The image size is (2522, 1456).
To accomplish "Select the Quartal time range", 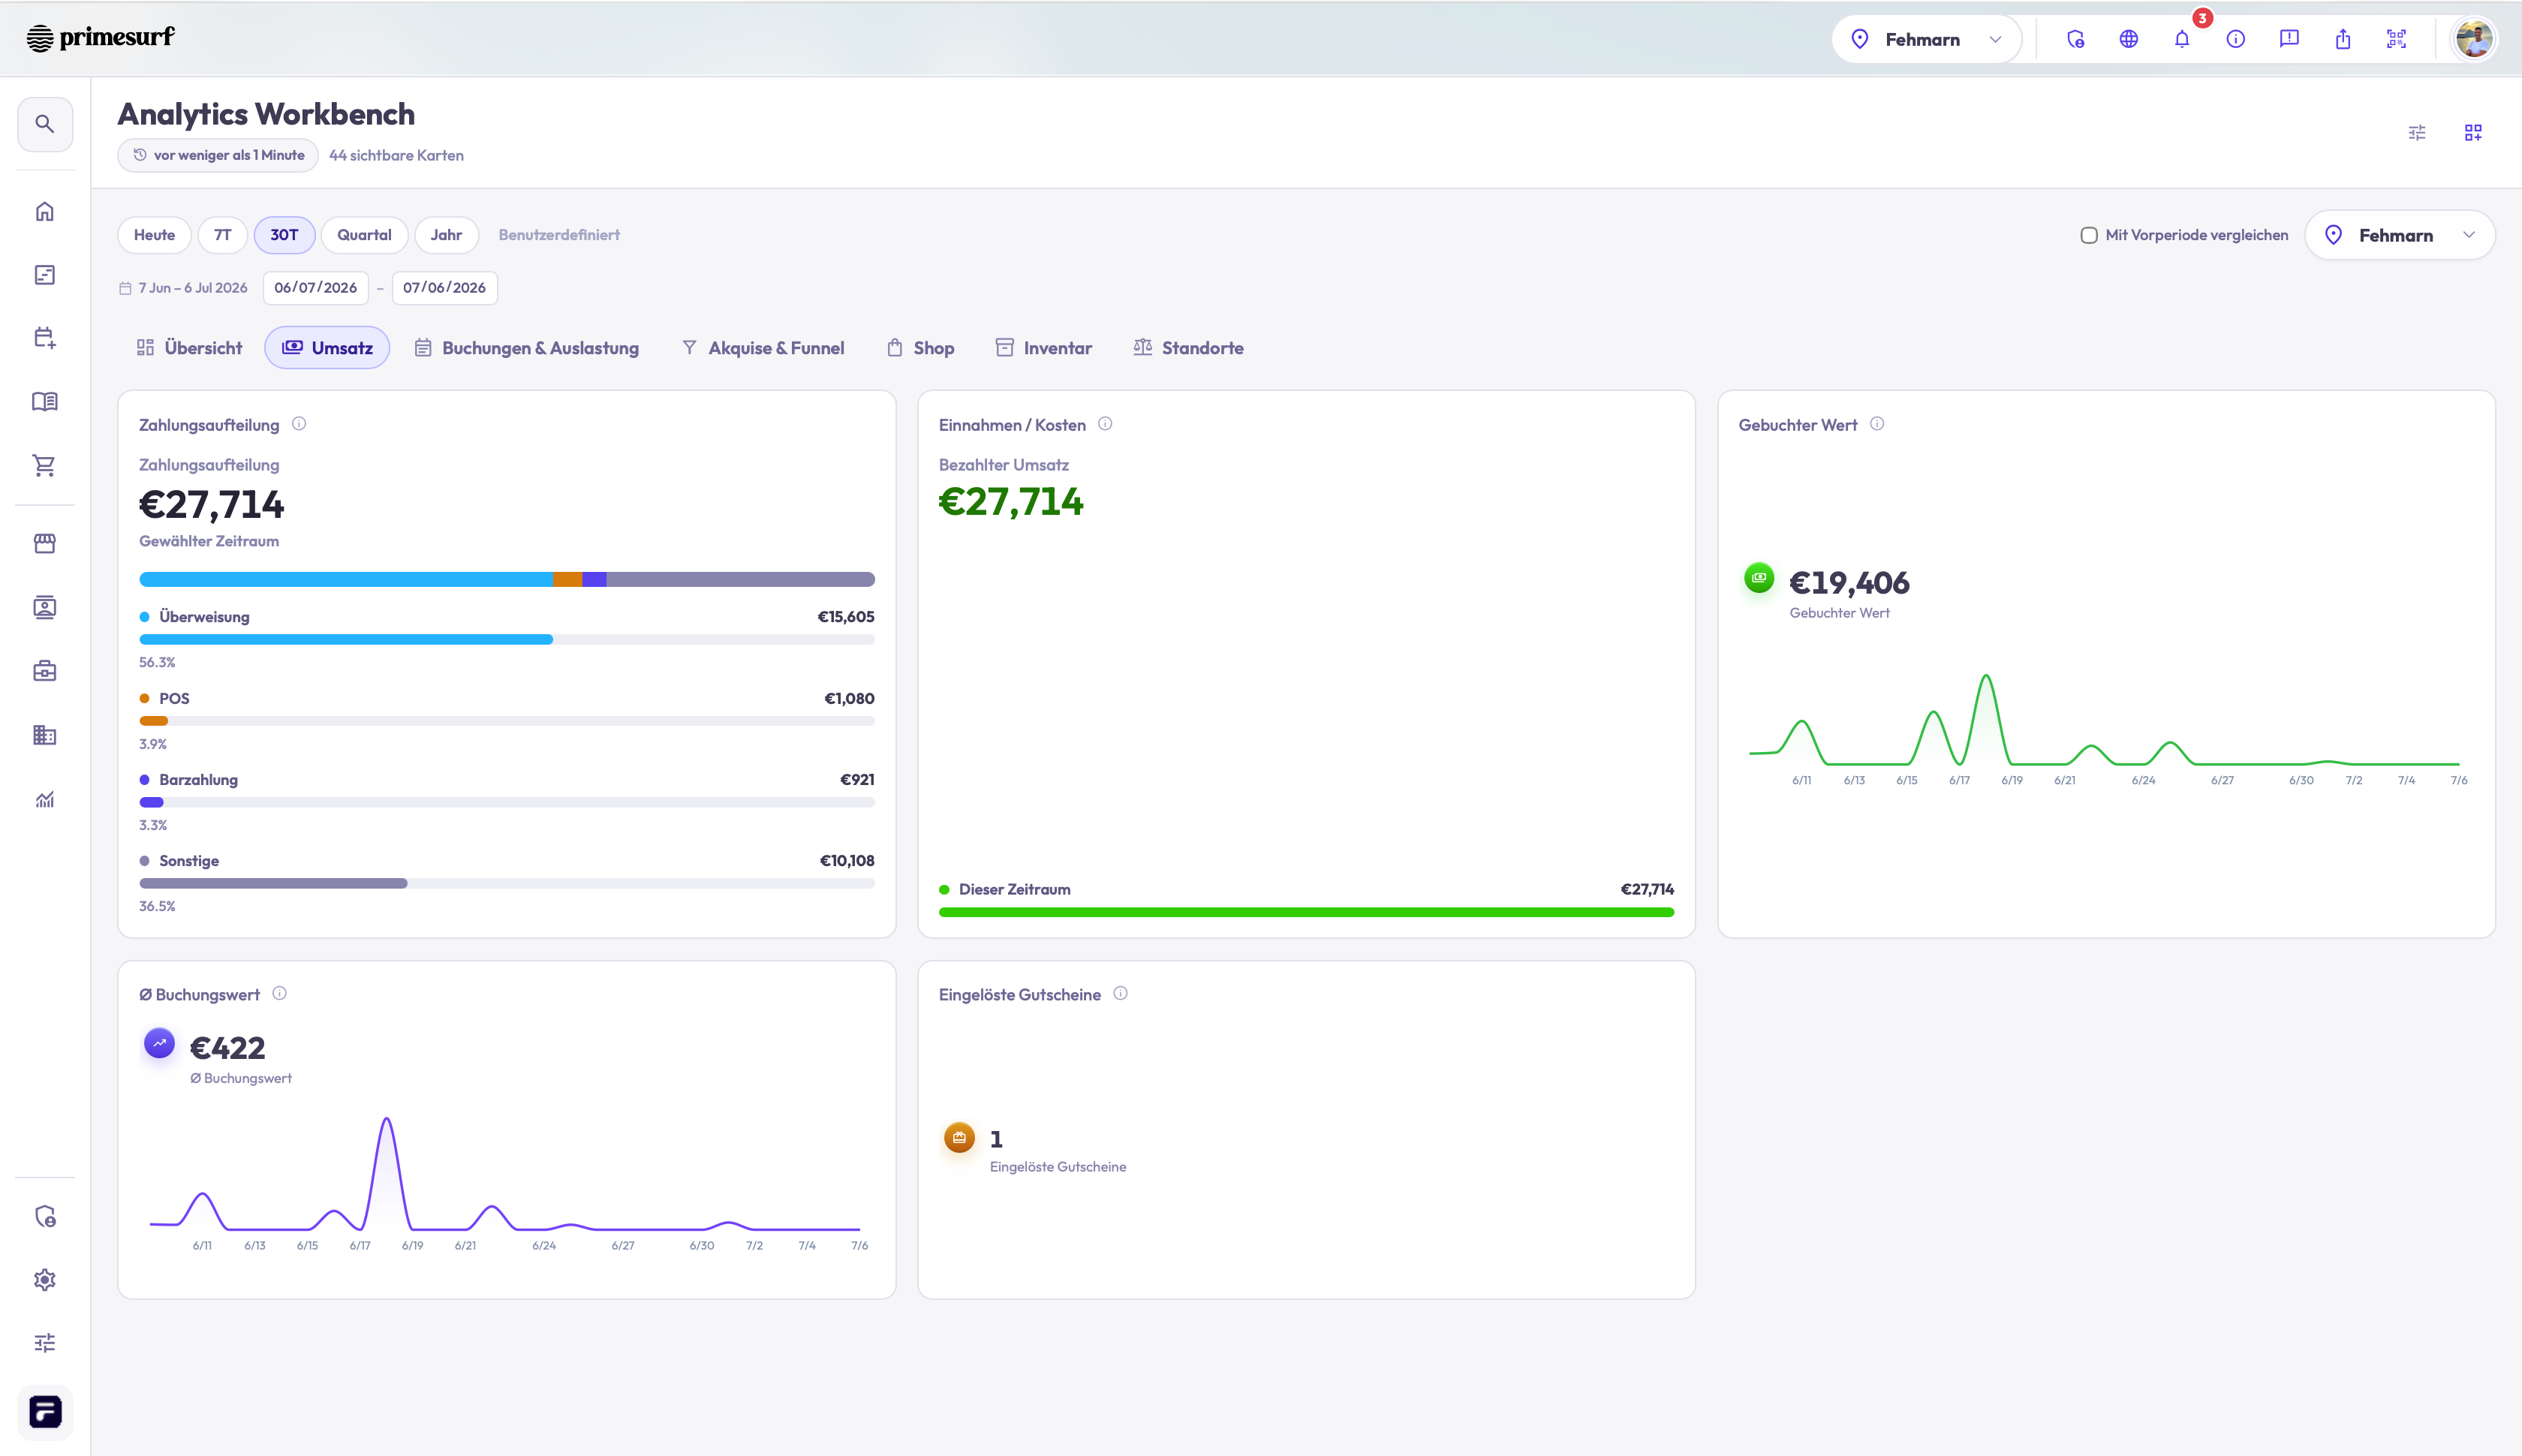I will [x=364, y=235].
